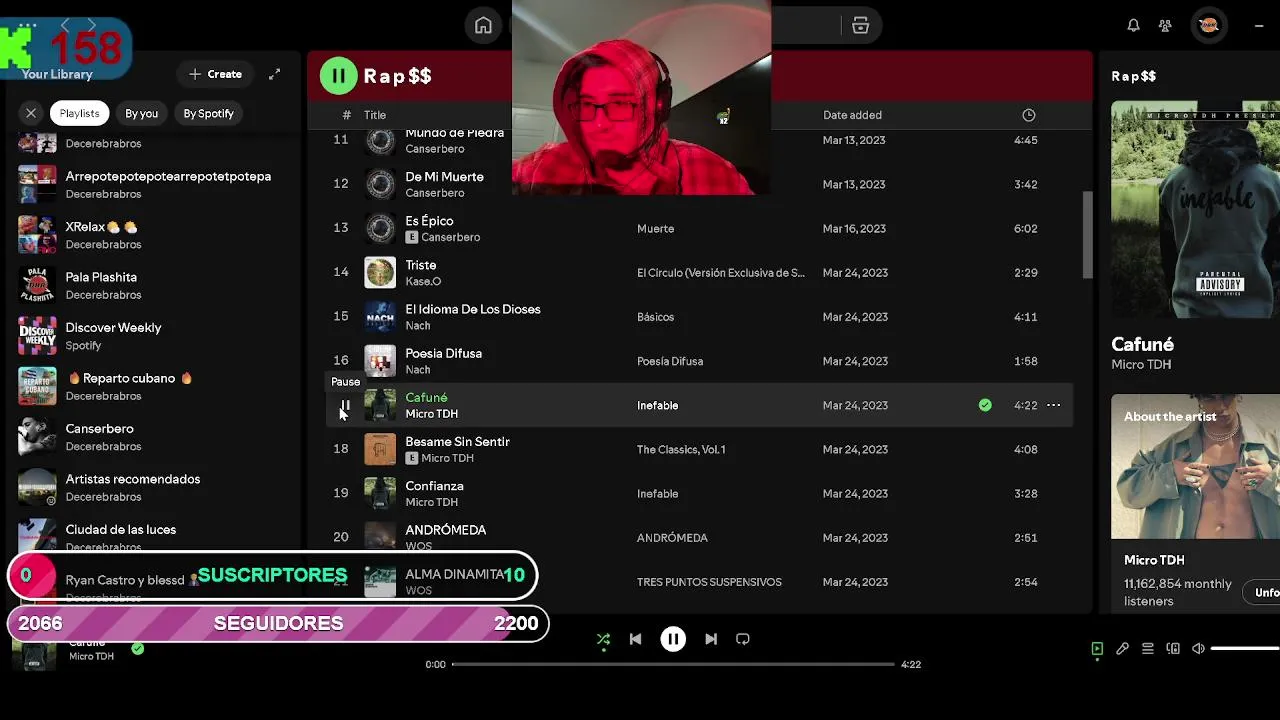Select the By you filter chip
This screenshot has width=1280, height=720.
click(141, 113)
